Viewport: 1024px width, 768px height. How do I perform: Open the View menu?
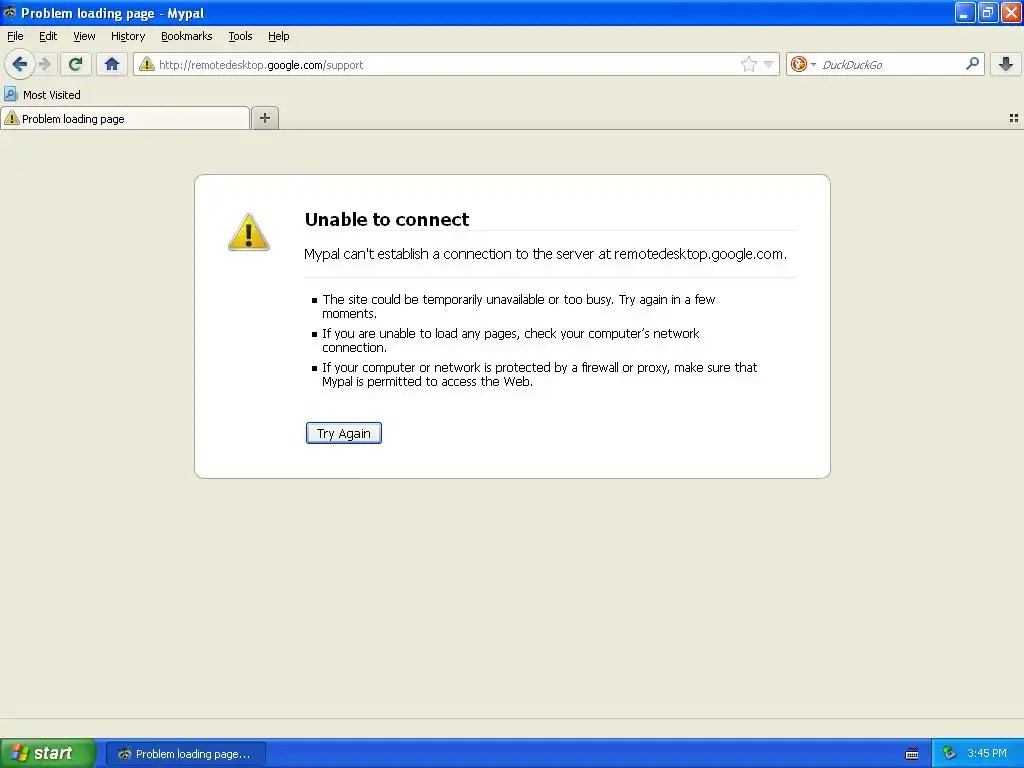[84, 37]
